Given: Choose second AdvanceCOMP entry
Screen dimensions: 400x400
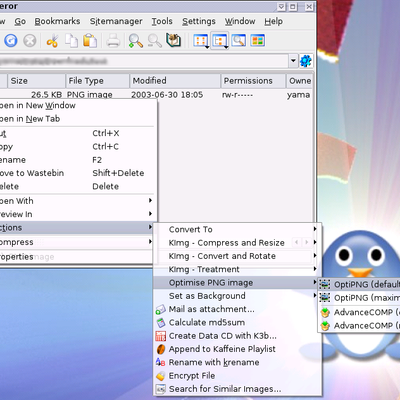Looking at the screenshot, I should click(x=359, y=325).
